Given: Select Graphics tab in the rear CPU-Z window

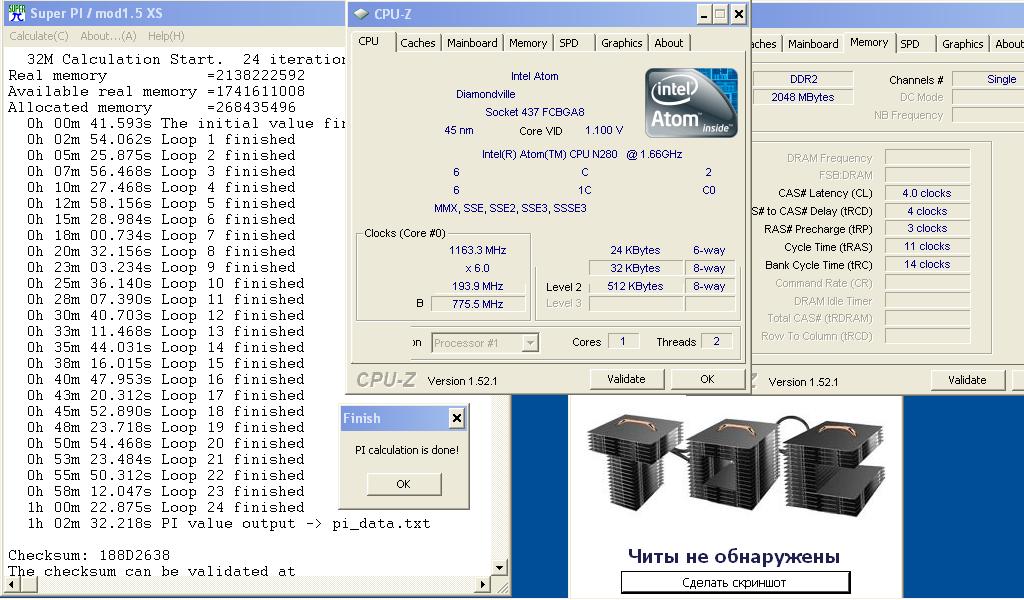Looking at the screenshot, I should tap(963, 44).
